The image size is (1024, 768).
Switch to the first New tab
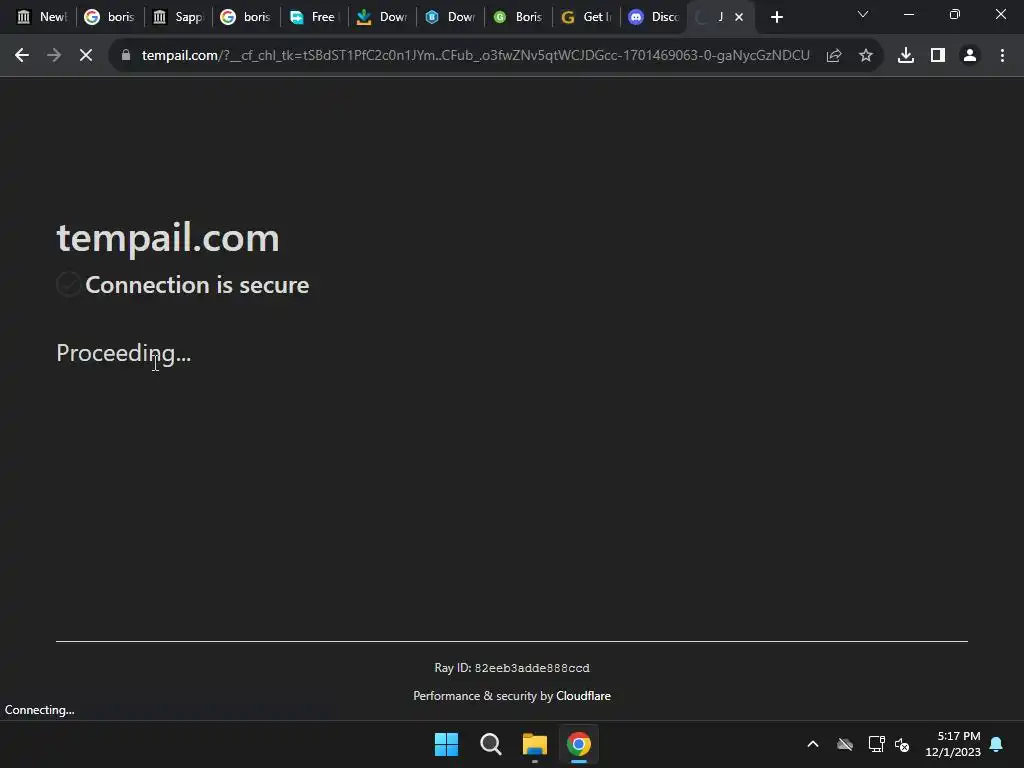pyautogui.click(x=41, y=17)
